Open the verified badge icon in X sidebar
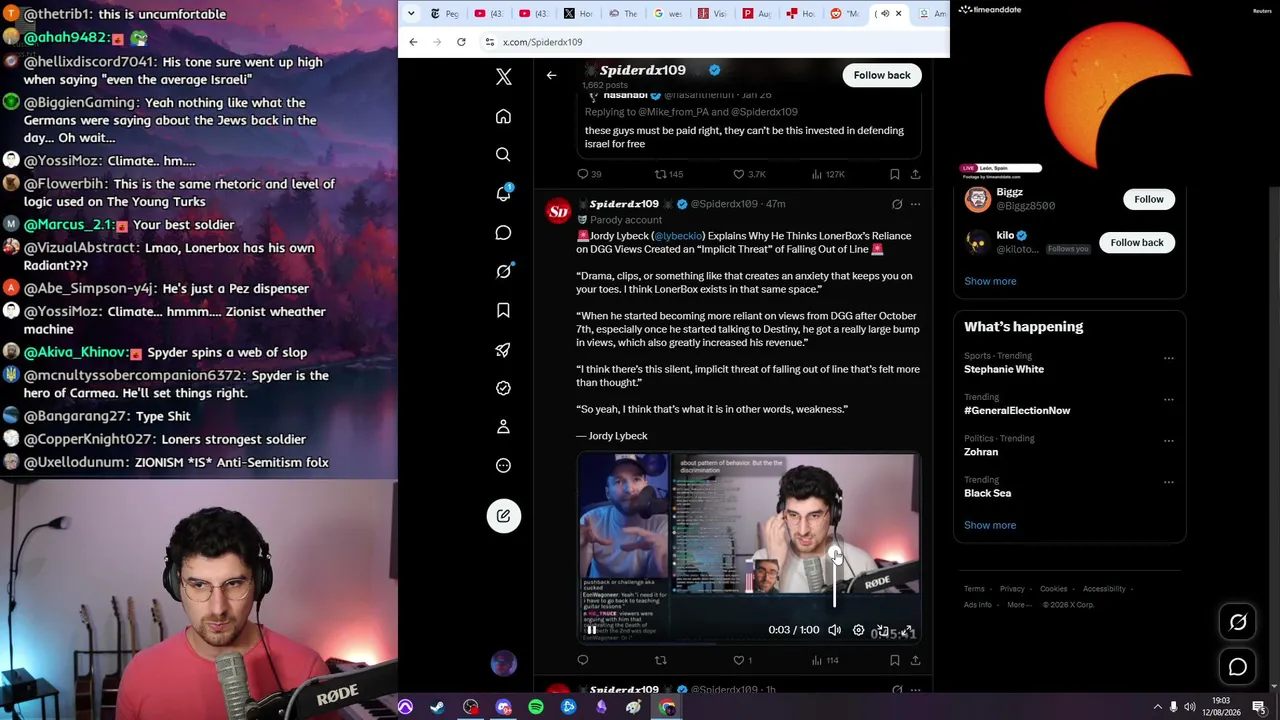Viewport: 1280px width, 720px height. coord(503,388)
